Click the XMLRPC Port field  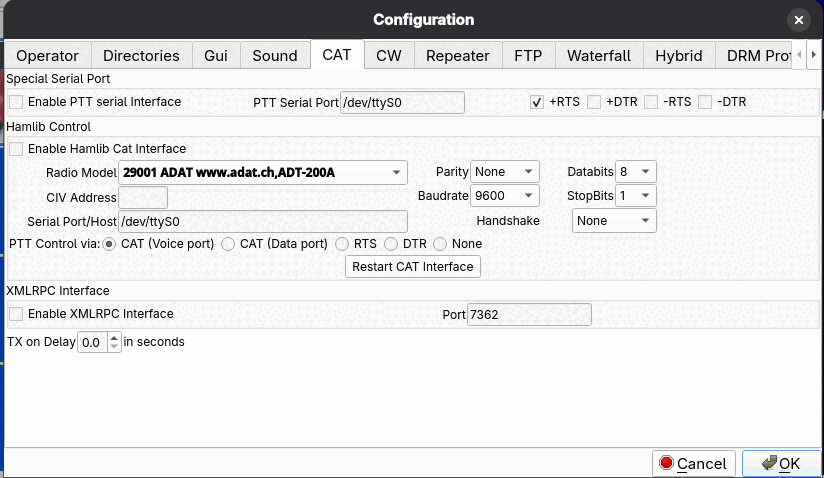(x=529, y=315)
